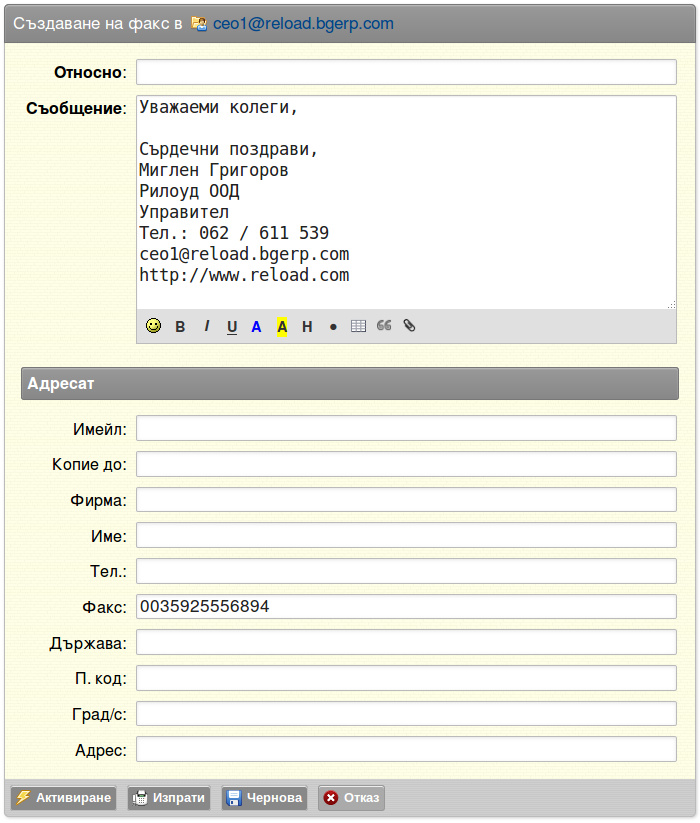
Task: Focus the П. код input field
Action: 406,678
